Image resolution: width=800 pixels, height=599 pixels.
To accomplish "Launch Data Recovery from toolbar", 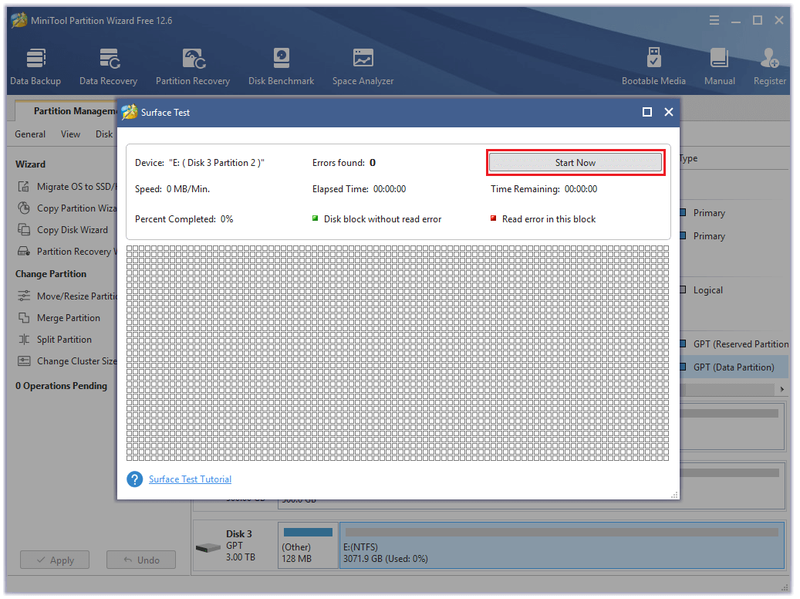I will click(108, 66).
